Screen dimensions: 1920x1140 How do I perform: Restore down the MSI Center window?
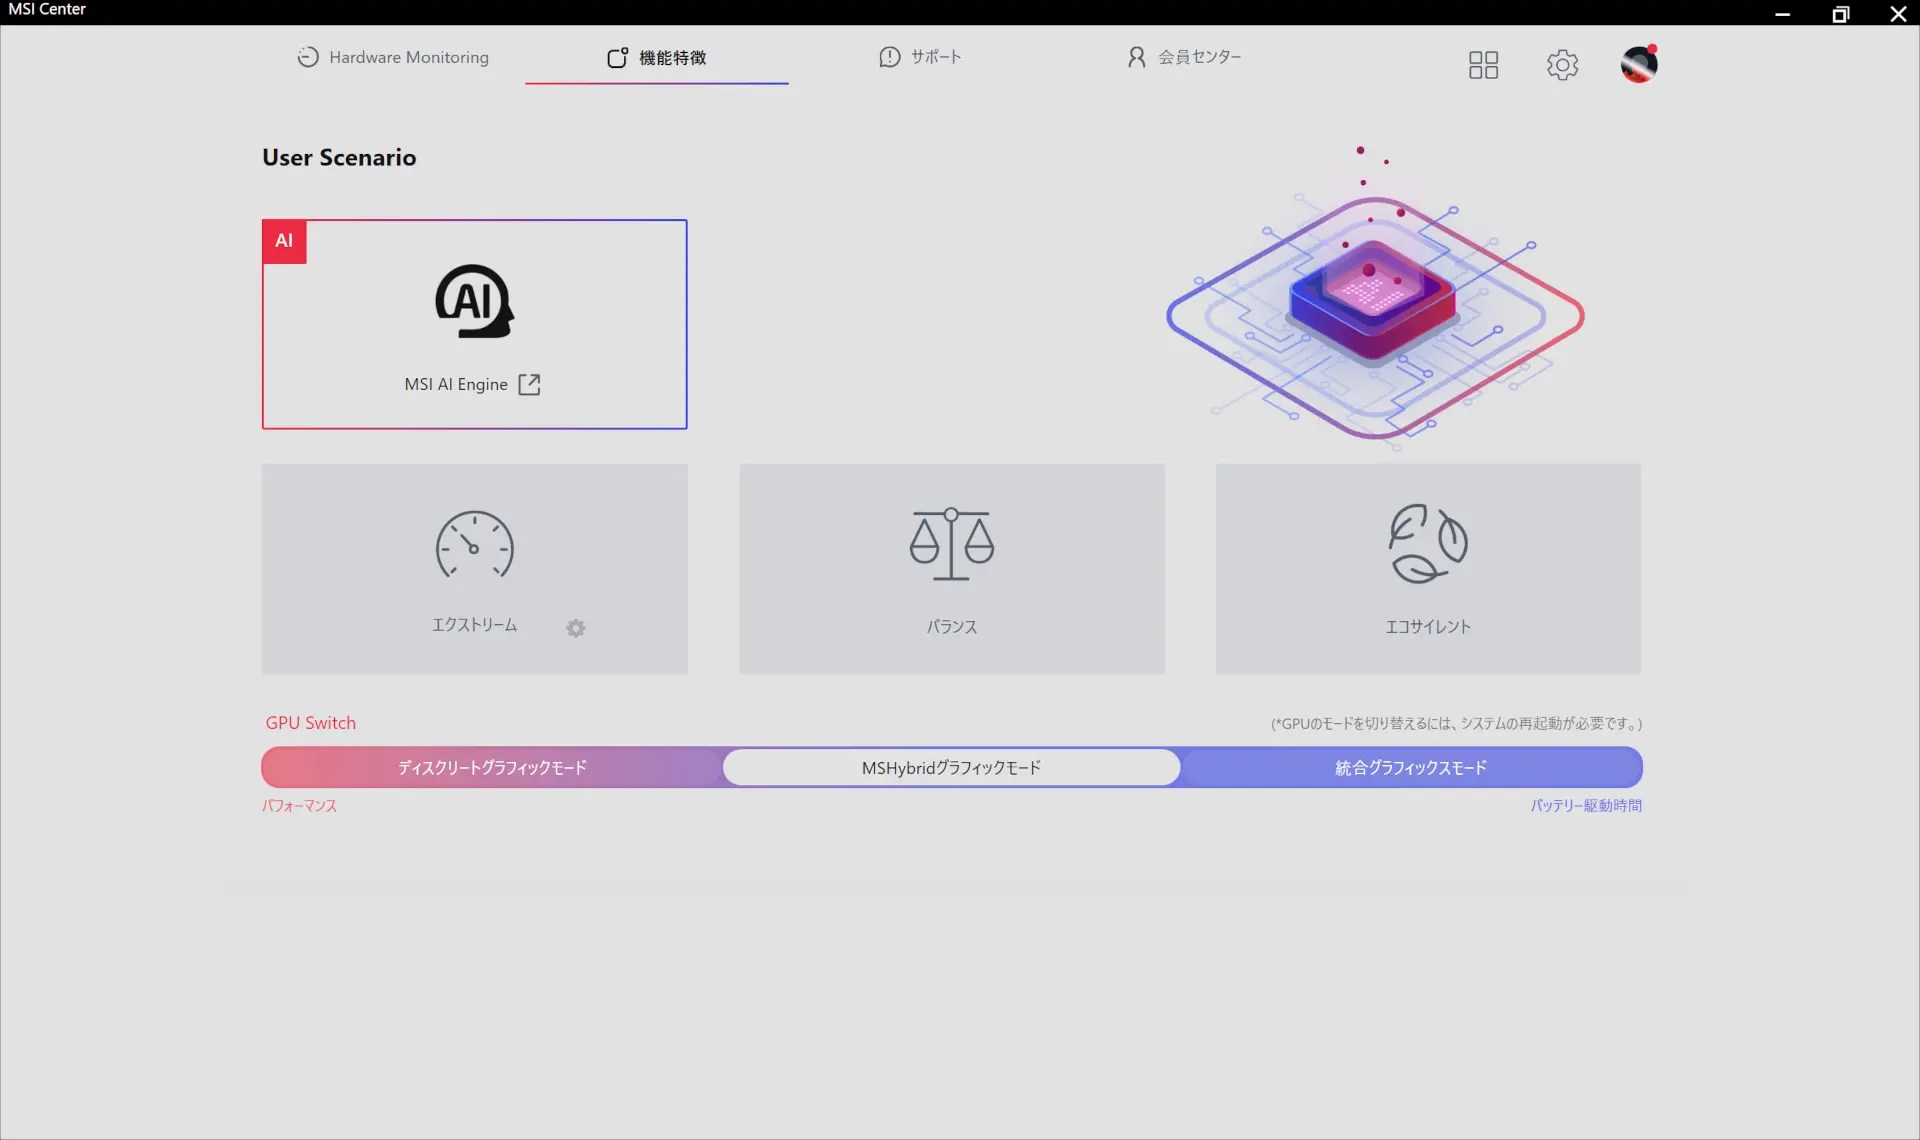click(x=1840, y=14)
